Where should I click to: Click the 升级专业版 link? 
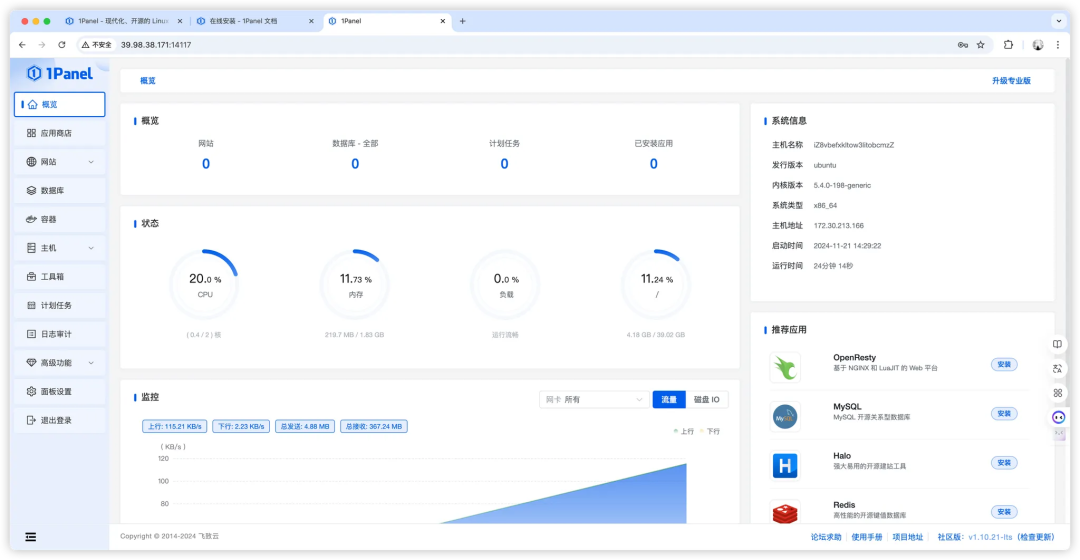(1011, 81)
